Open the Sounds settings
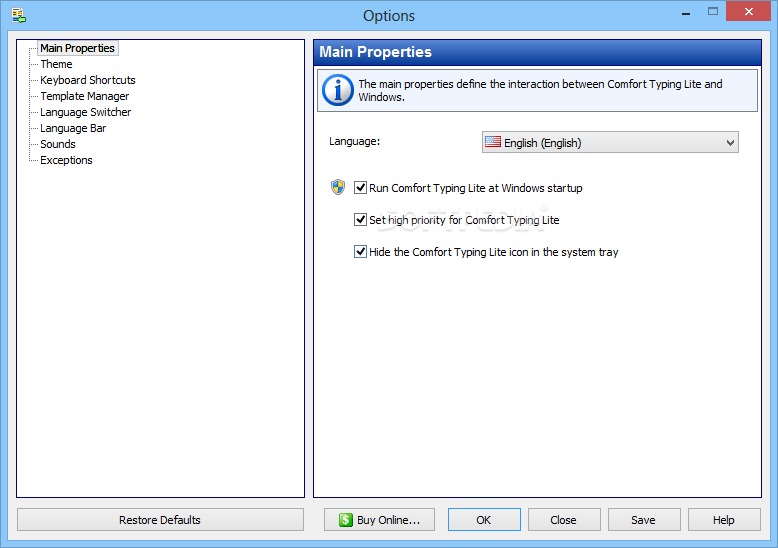 (58, 144)
